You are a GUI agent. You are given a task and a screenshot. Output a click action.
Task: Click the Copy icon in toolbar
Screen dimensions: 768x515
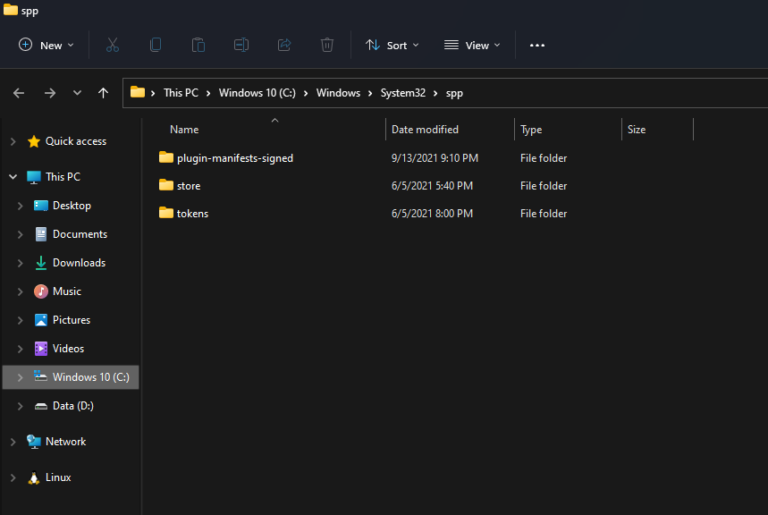(x=155, y=45)
